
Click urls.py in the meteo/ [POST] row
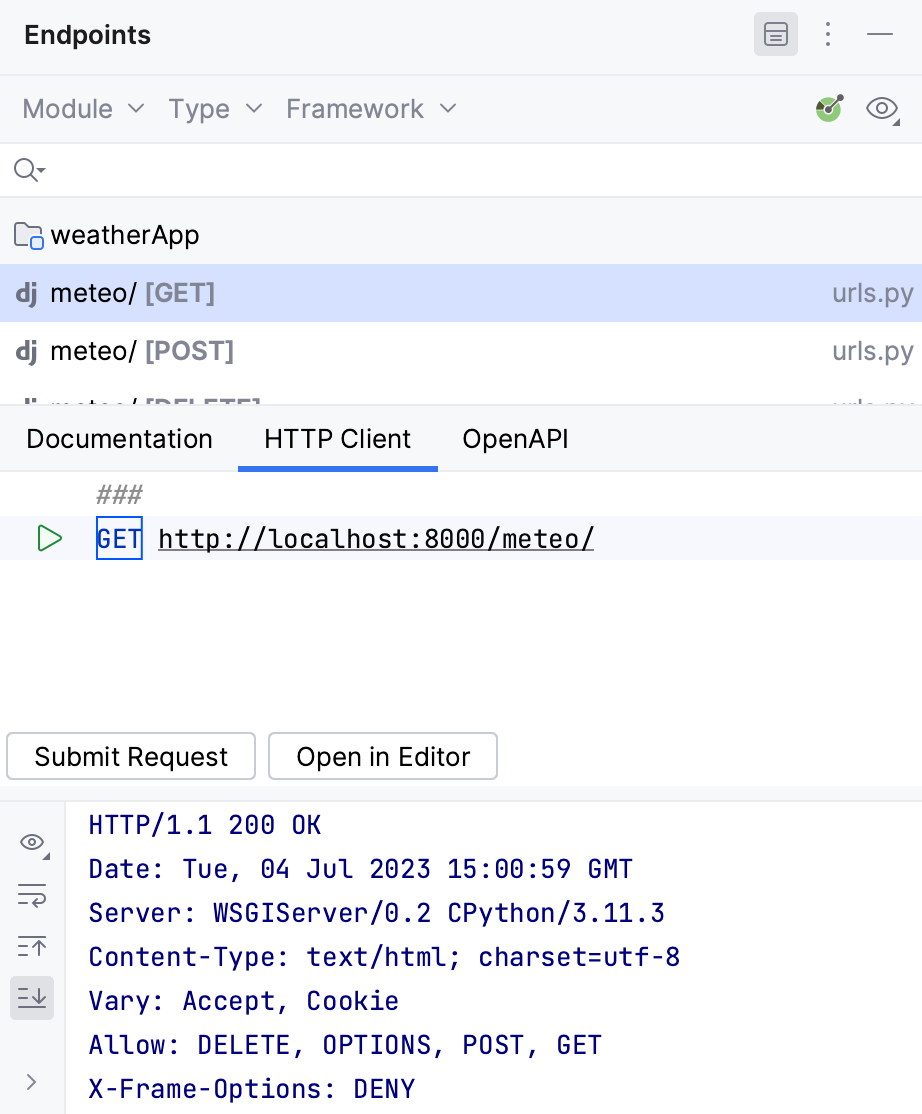[872, 351]
